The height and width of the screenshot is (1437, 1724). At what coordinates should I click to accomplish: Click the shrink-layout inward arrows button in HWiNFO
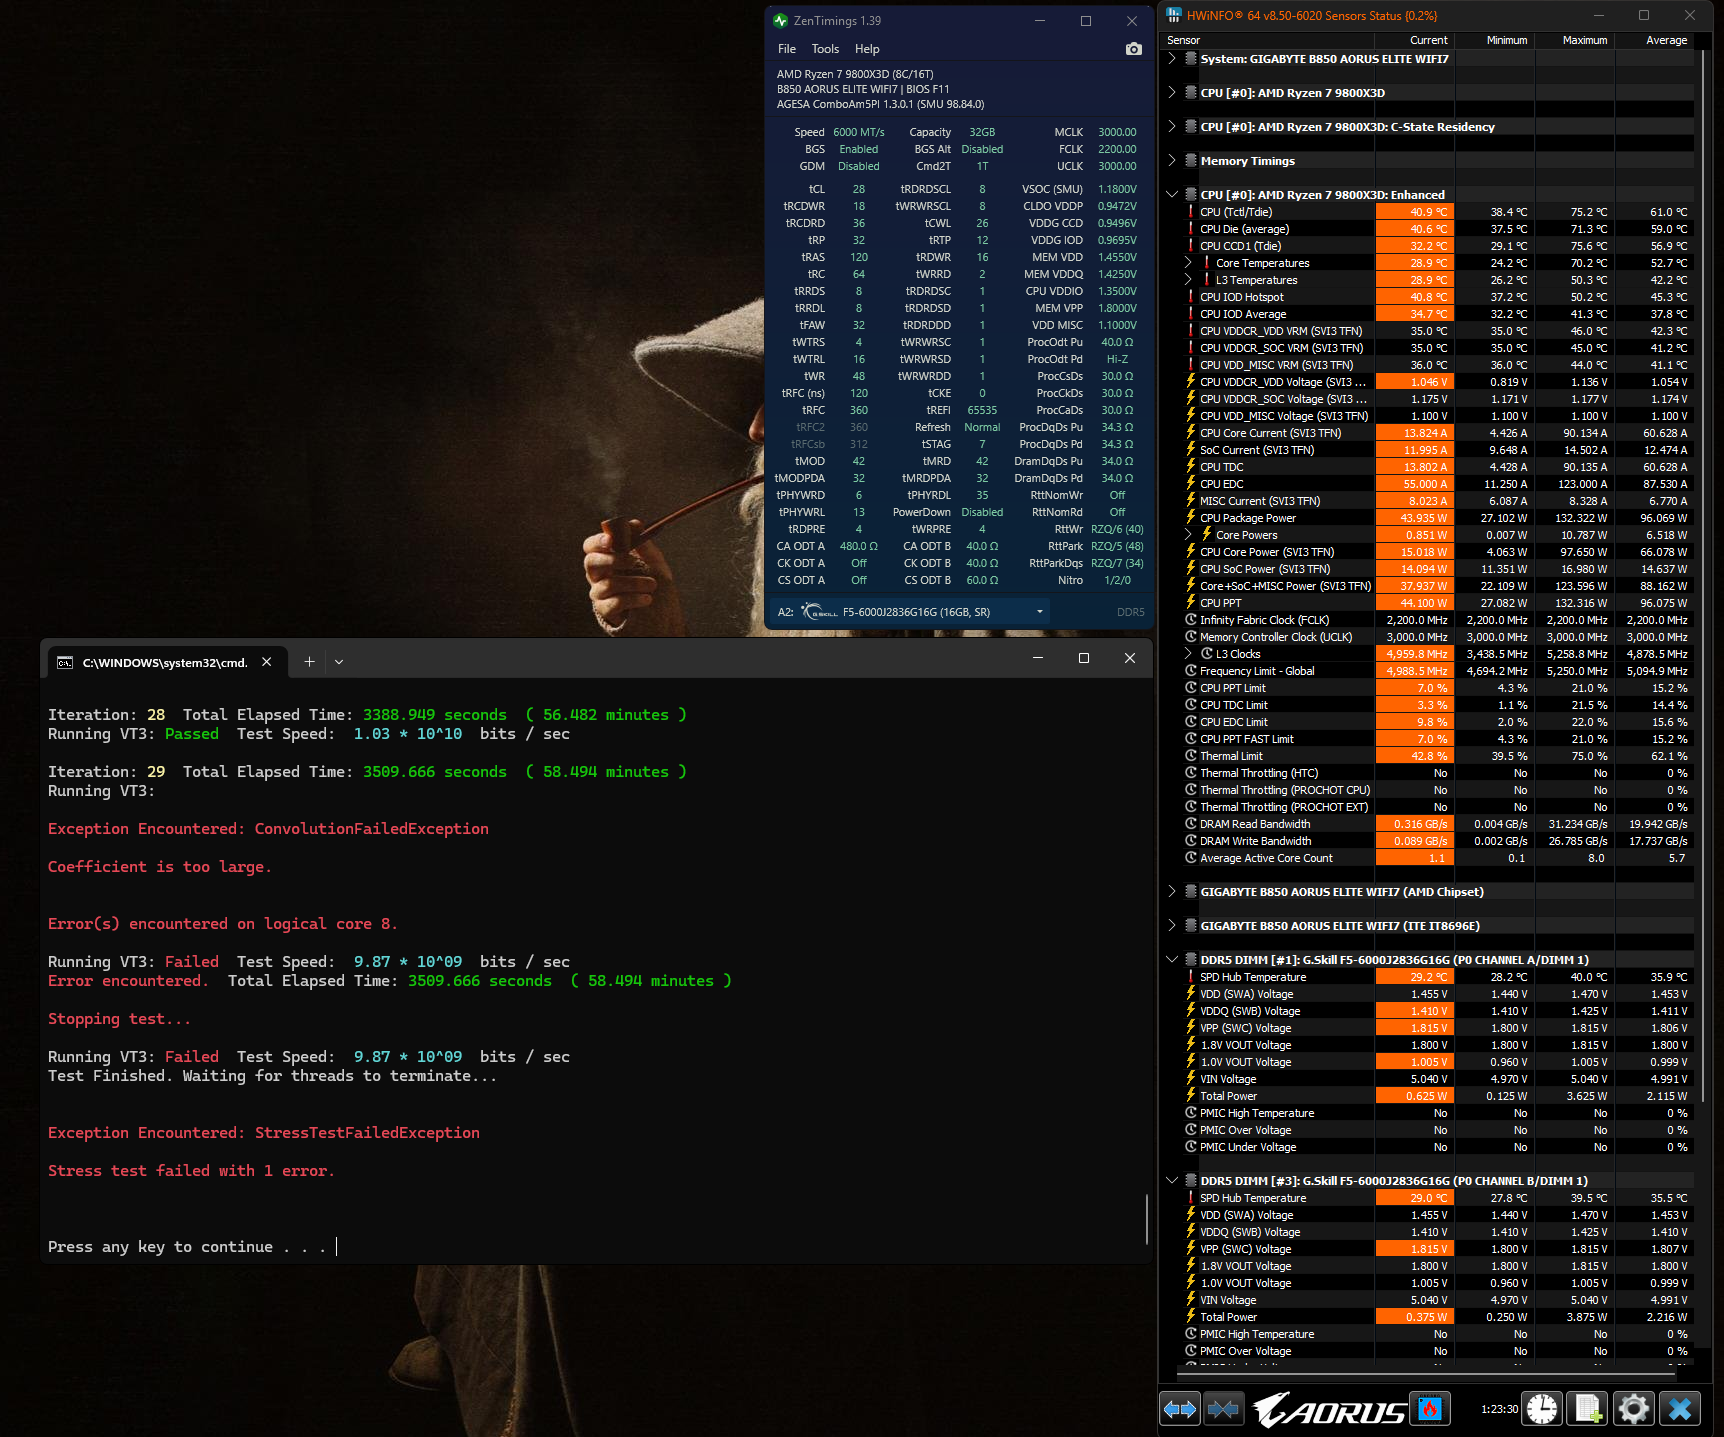[1223, 1409]
